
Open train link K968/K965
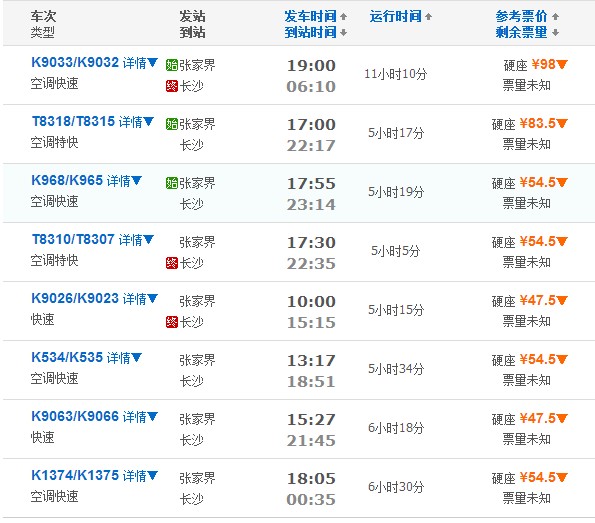click(67, 180)
